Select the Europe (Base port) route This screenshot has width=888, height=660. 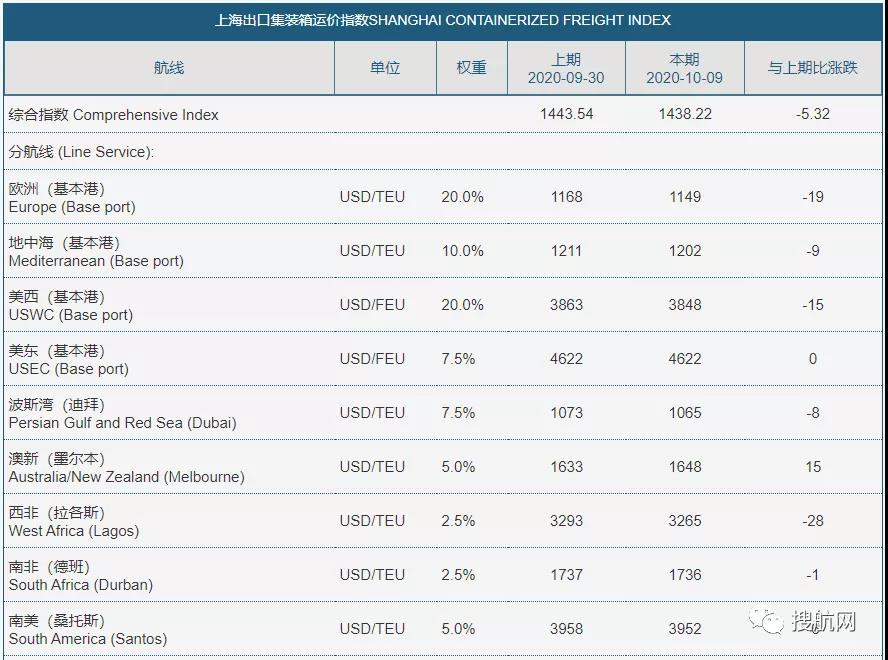click(71, 198)
